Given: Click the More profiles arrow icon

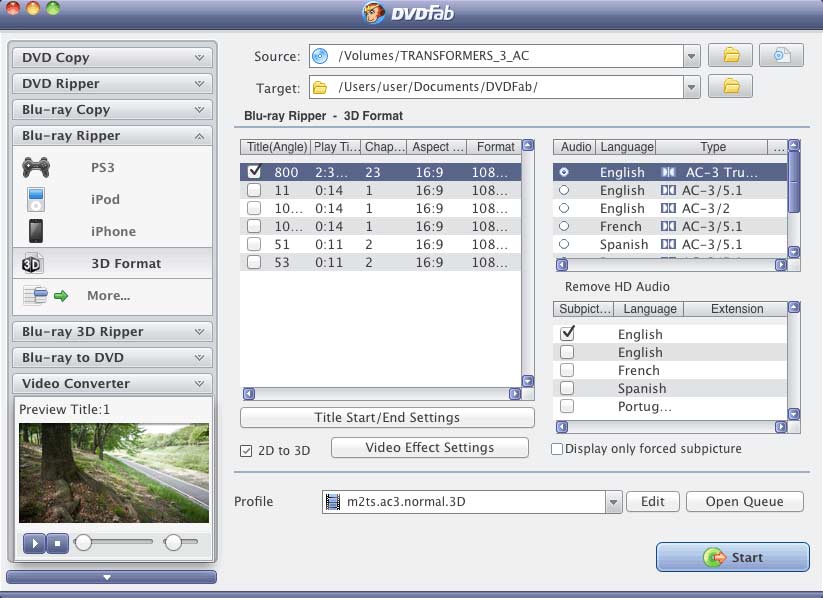Looking at the screenshot, I should pyautogui.click(x=61, y=296).
